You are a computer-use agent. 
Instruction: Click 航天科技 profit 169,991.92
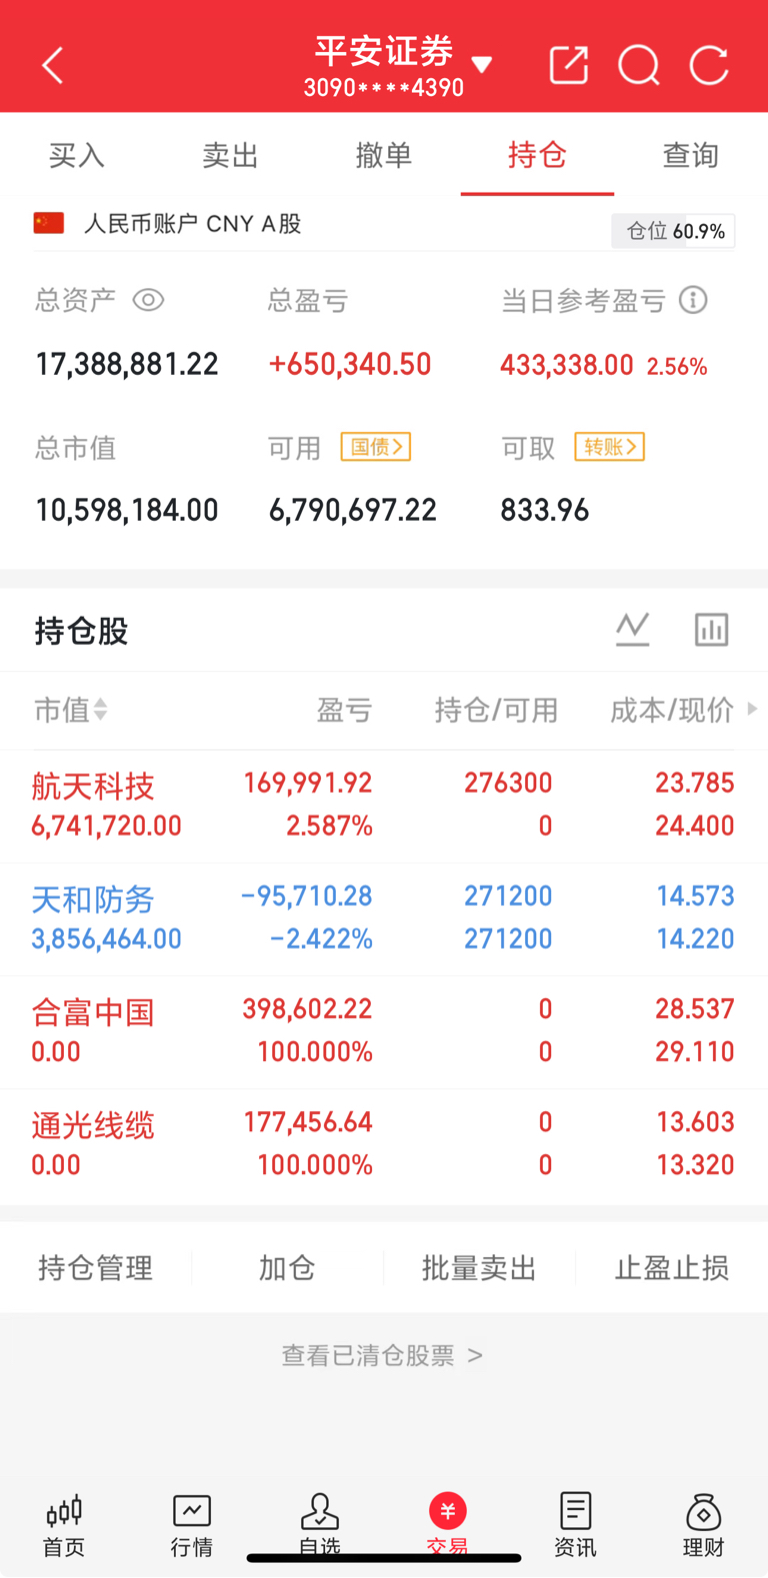click(308, 783)
